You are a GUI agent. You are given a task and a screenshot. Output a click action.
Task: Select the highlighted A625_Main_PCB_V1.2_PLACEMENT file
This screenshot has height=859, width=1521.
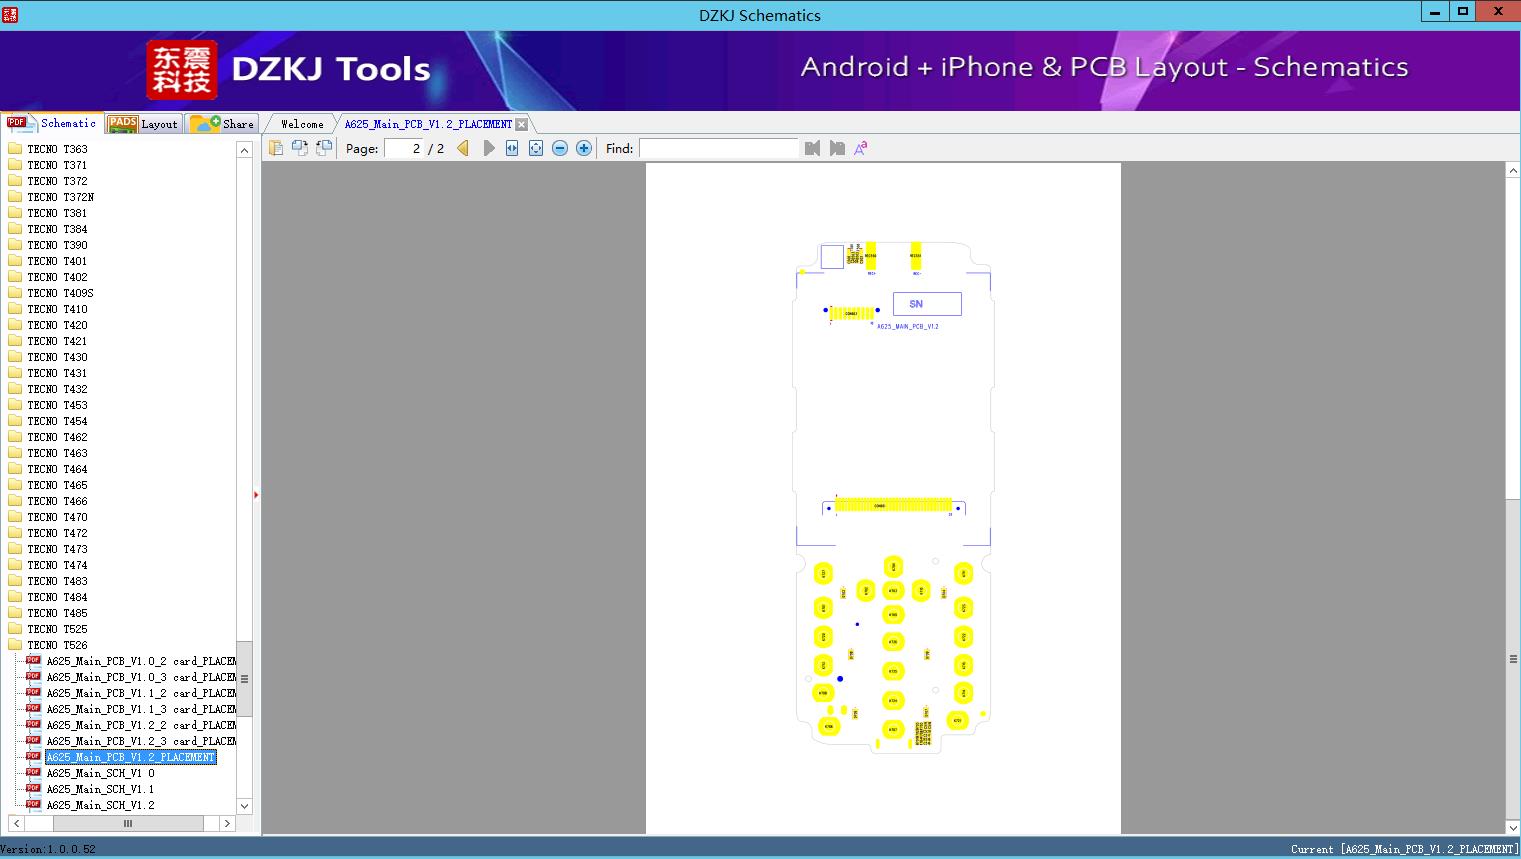point(131,757)
